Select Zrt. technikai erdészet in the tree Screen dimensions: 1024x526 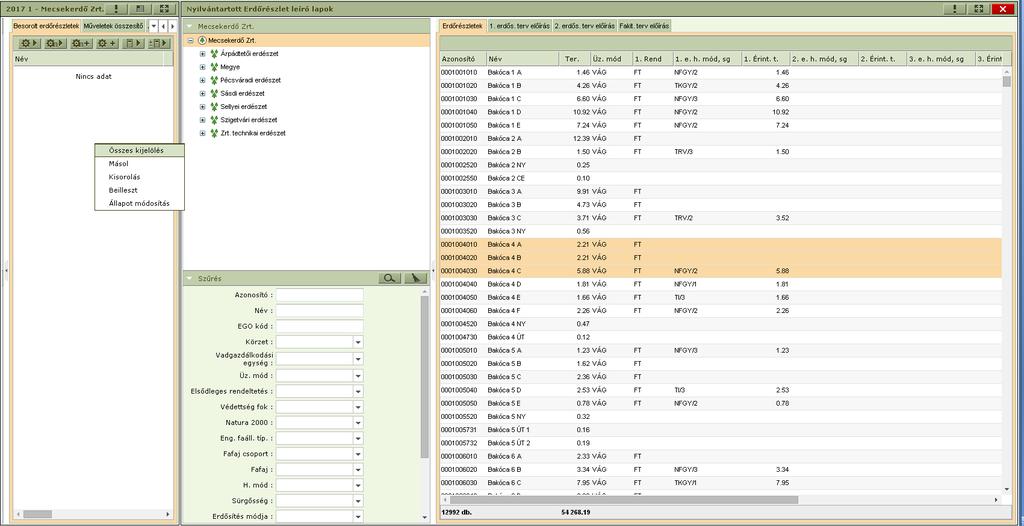point(253,133)
